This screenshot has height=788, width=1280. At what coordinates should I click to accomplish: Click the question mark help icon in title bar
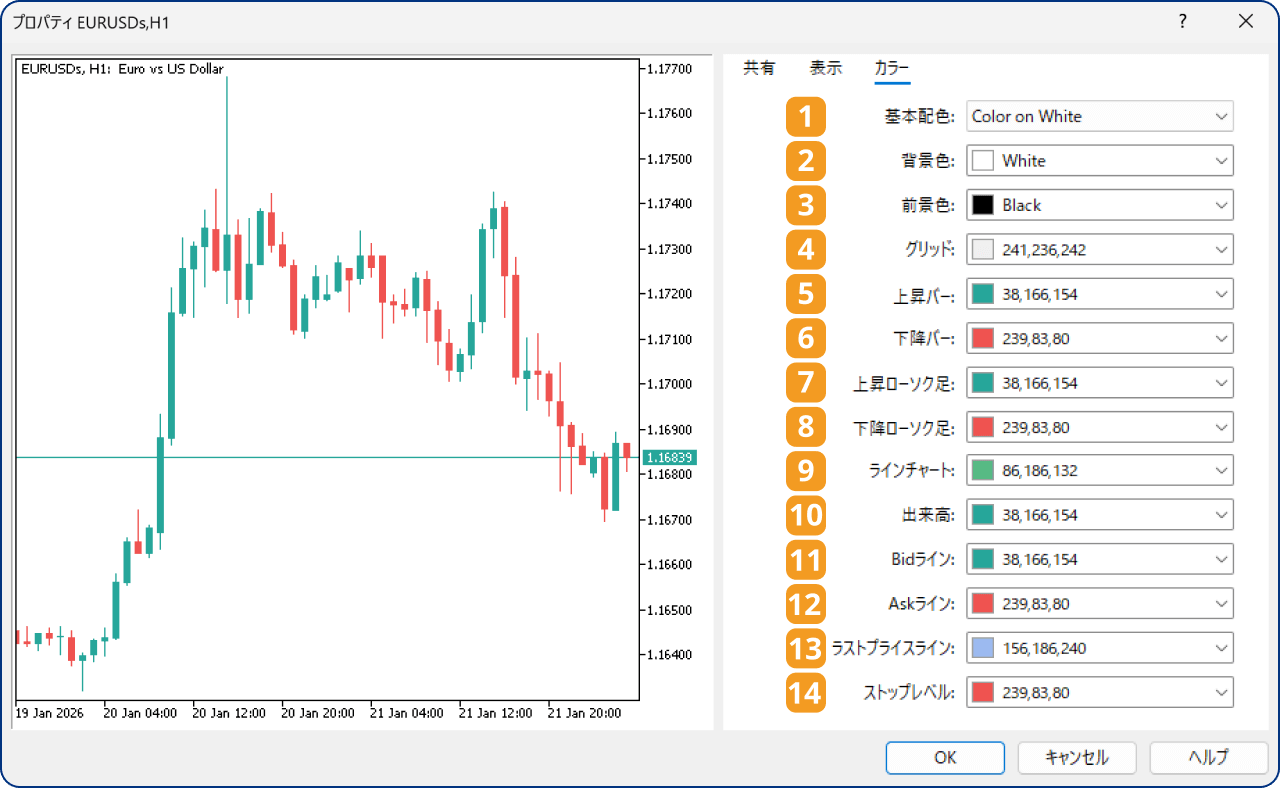1182,21
